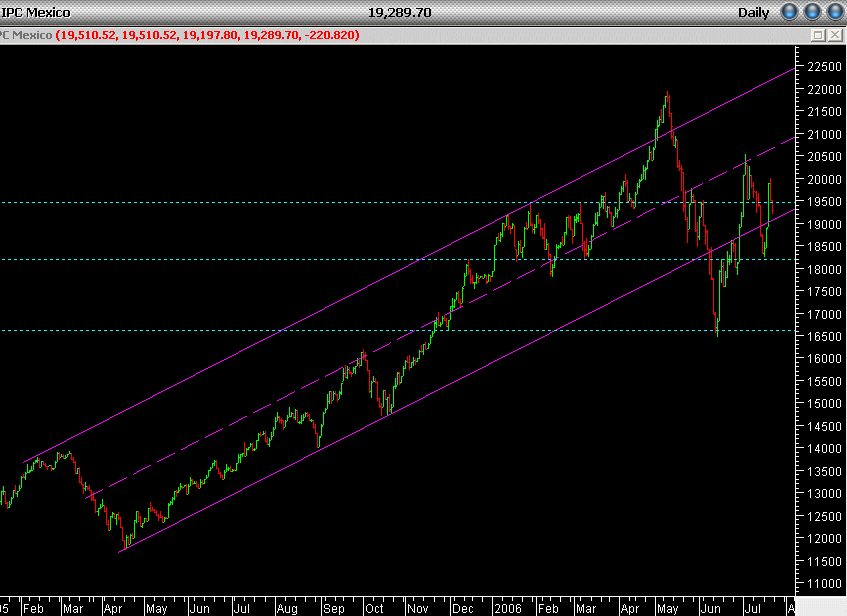Click the 19000 price axis label
The width and height of the screenshot is (847, 616).
824,224
